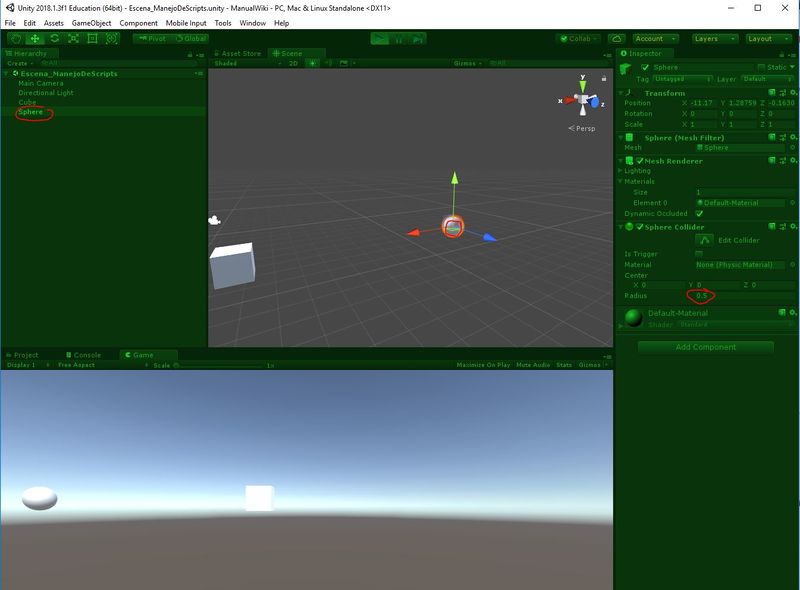
Task: Collapse the Materials foldout
Action: (620, 181)
